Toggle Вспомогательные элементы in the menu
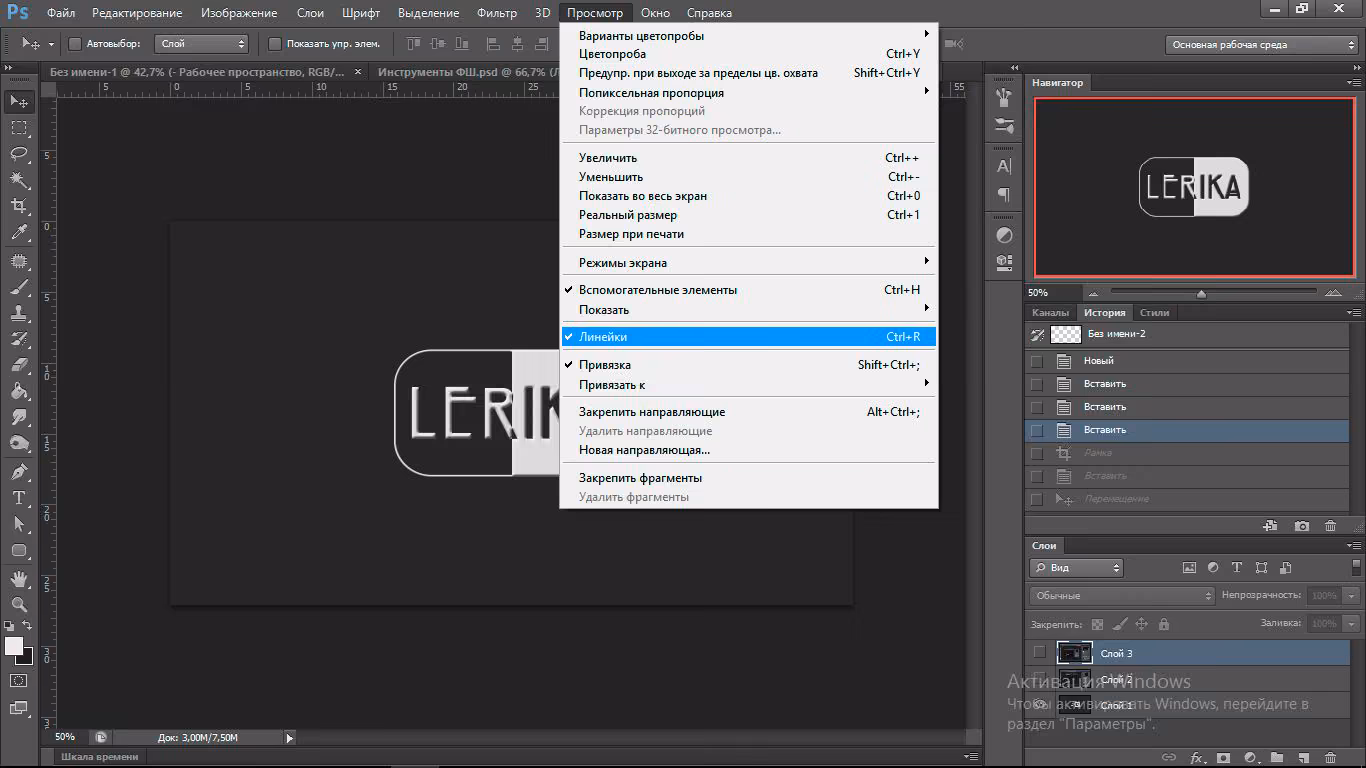The image size is (1366, 768). (748, 290)
